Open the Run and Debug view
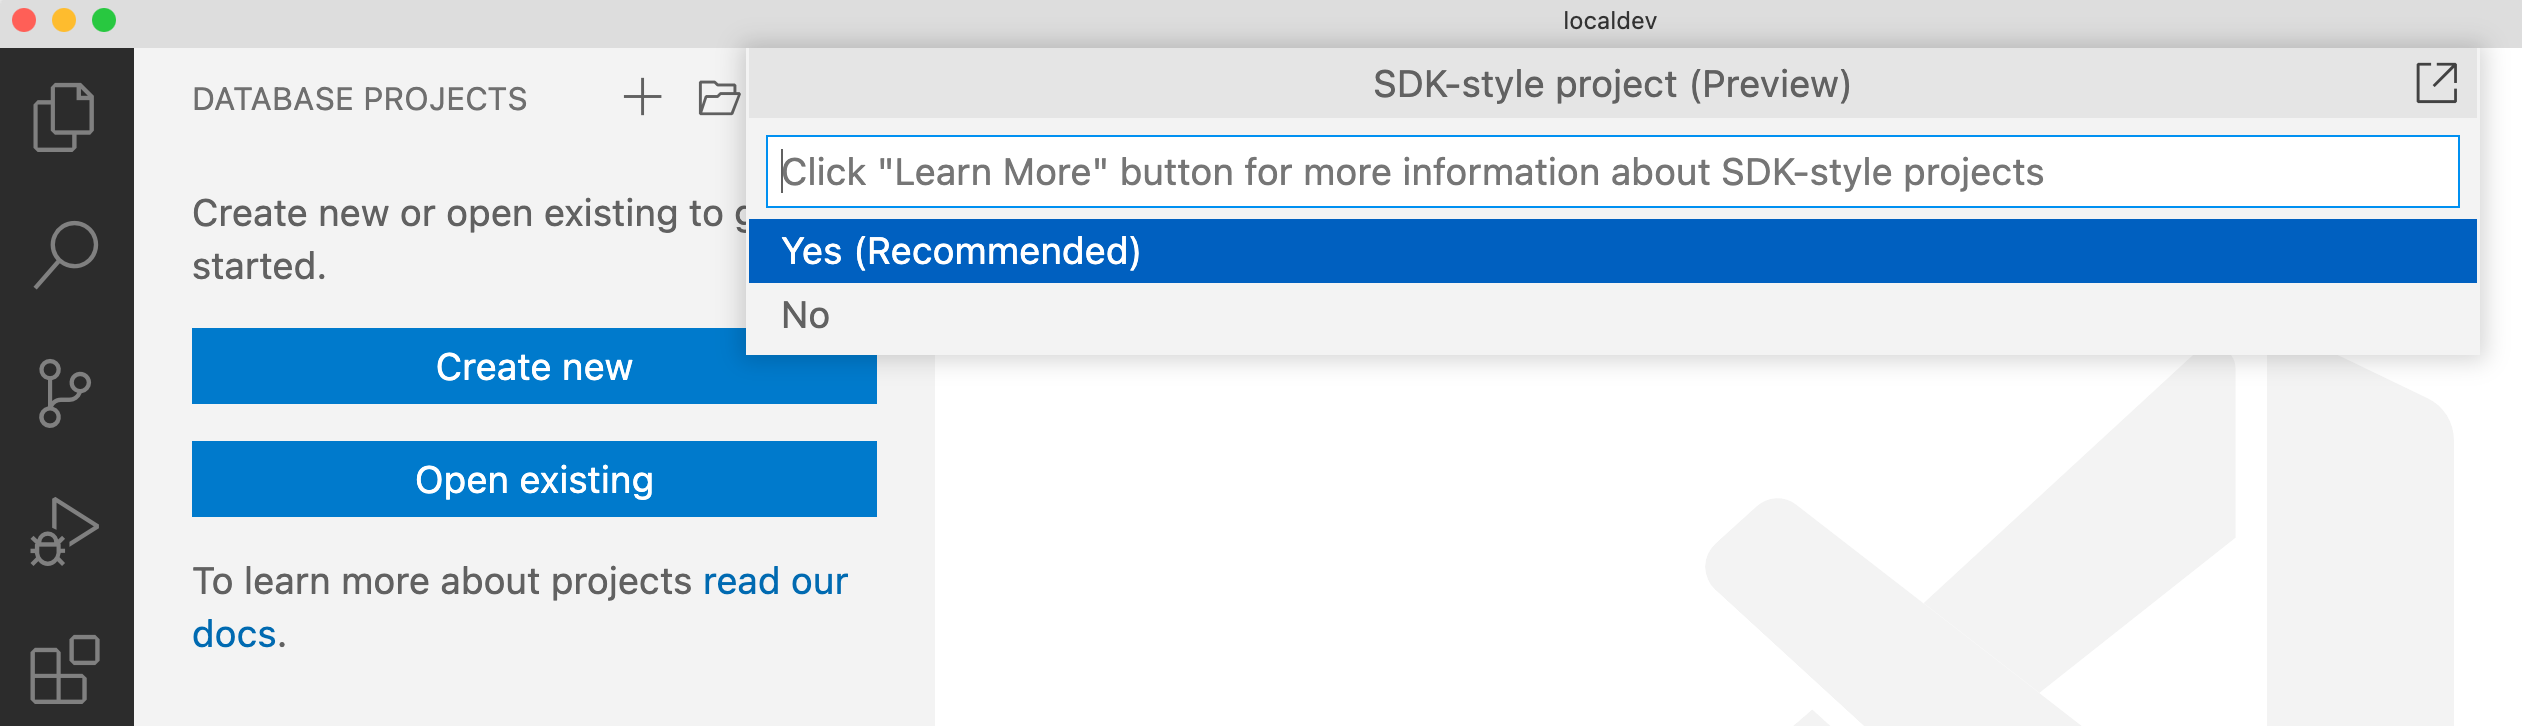 tap(64, 528)
